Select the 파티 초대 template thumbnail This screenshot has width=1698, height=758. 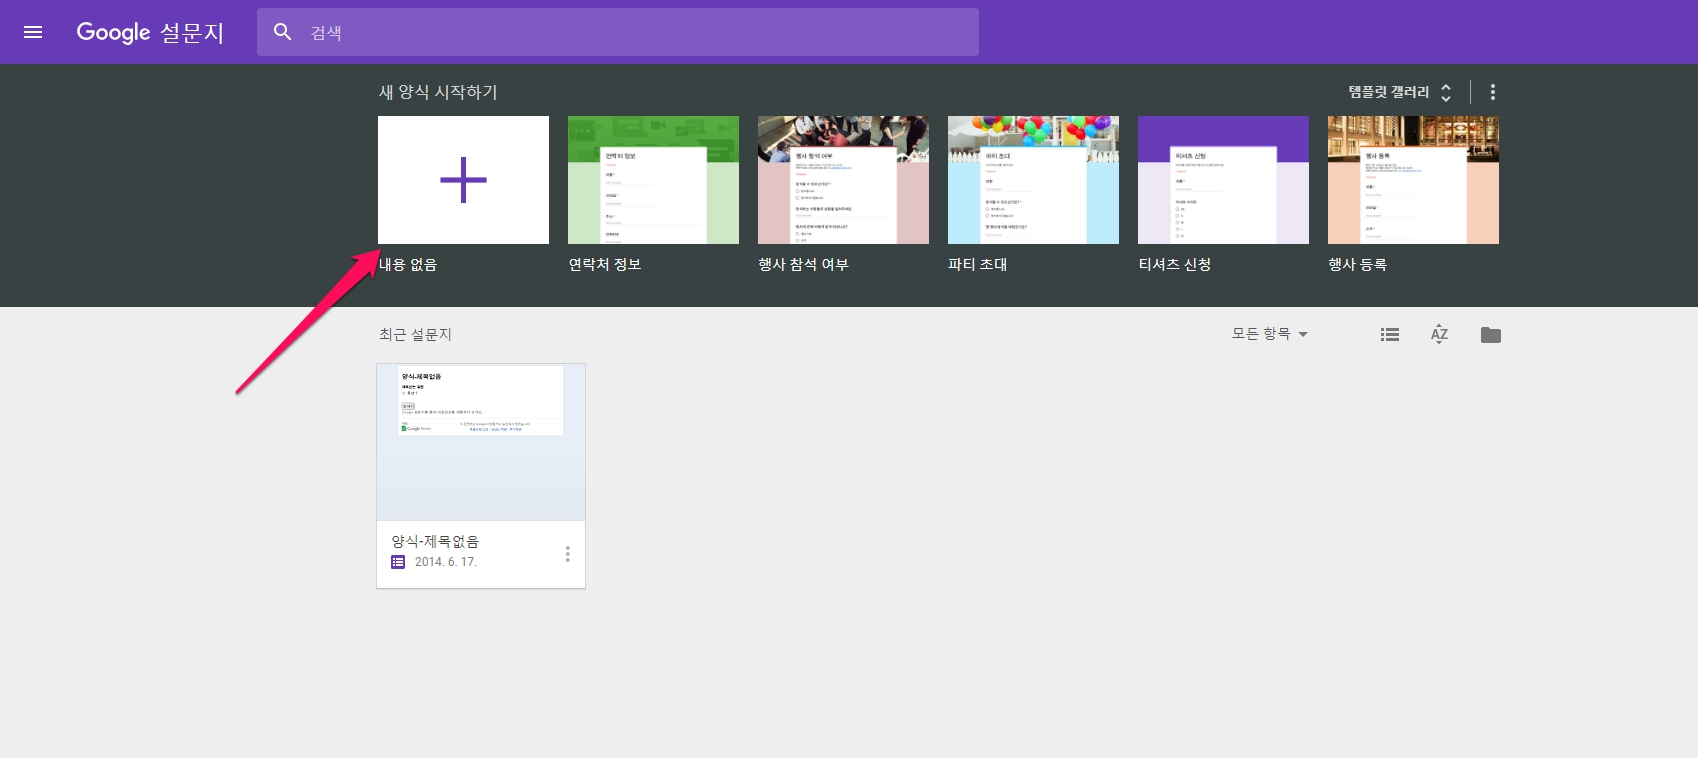pyautogui.click(x=1033, y=180)
